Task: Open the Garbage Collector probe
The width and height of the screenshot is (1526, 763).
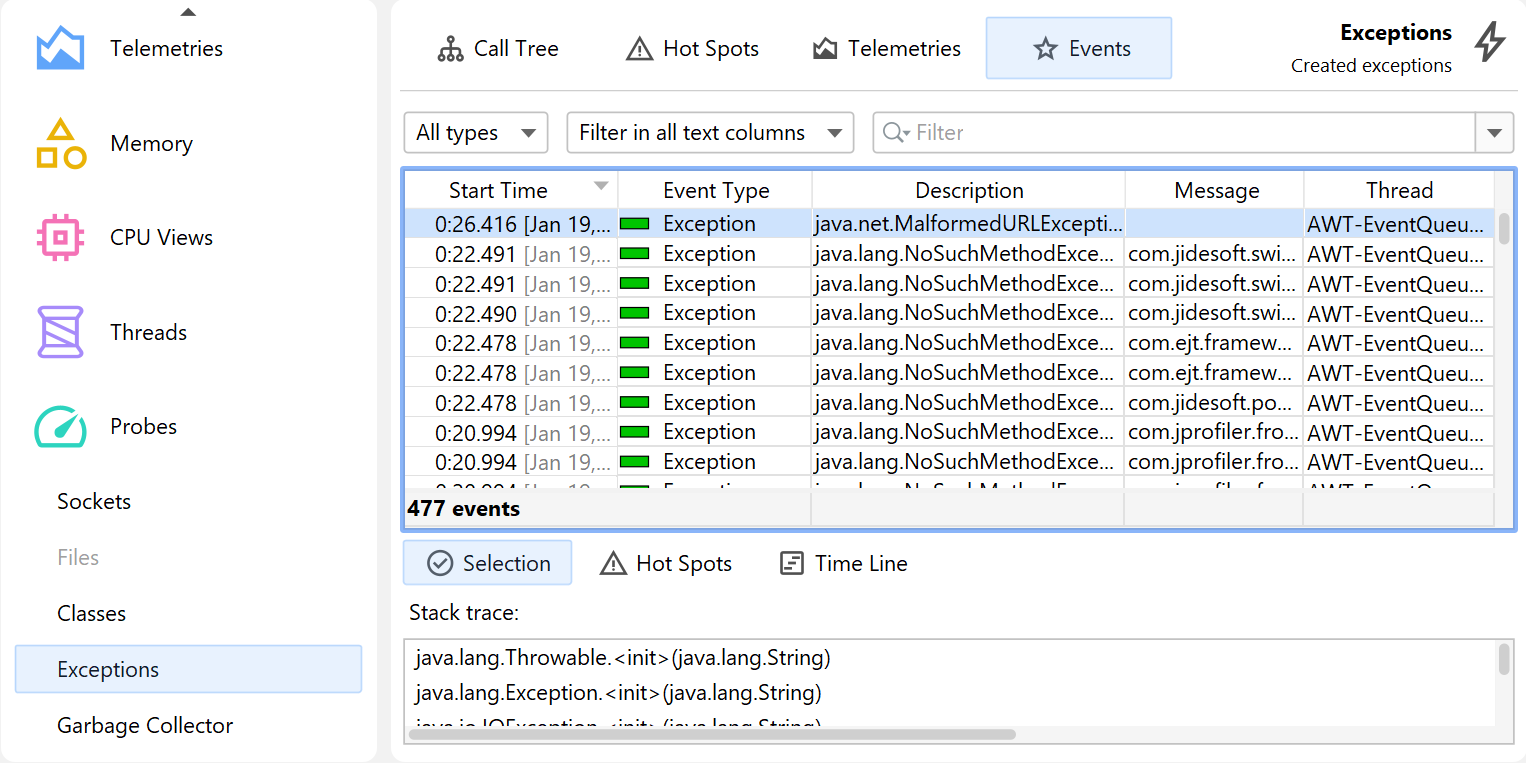Action: [x=145, y=726]
